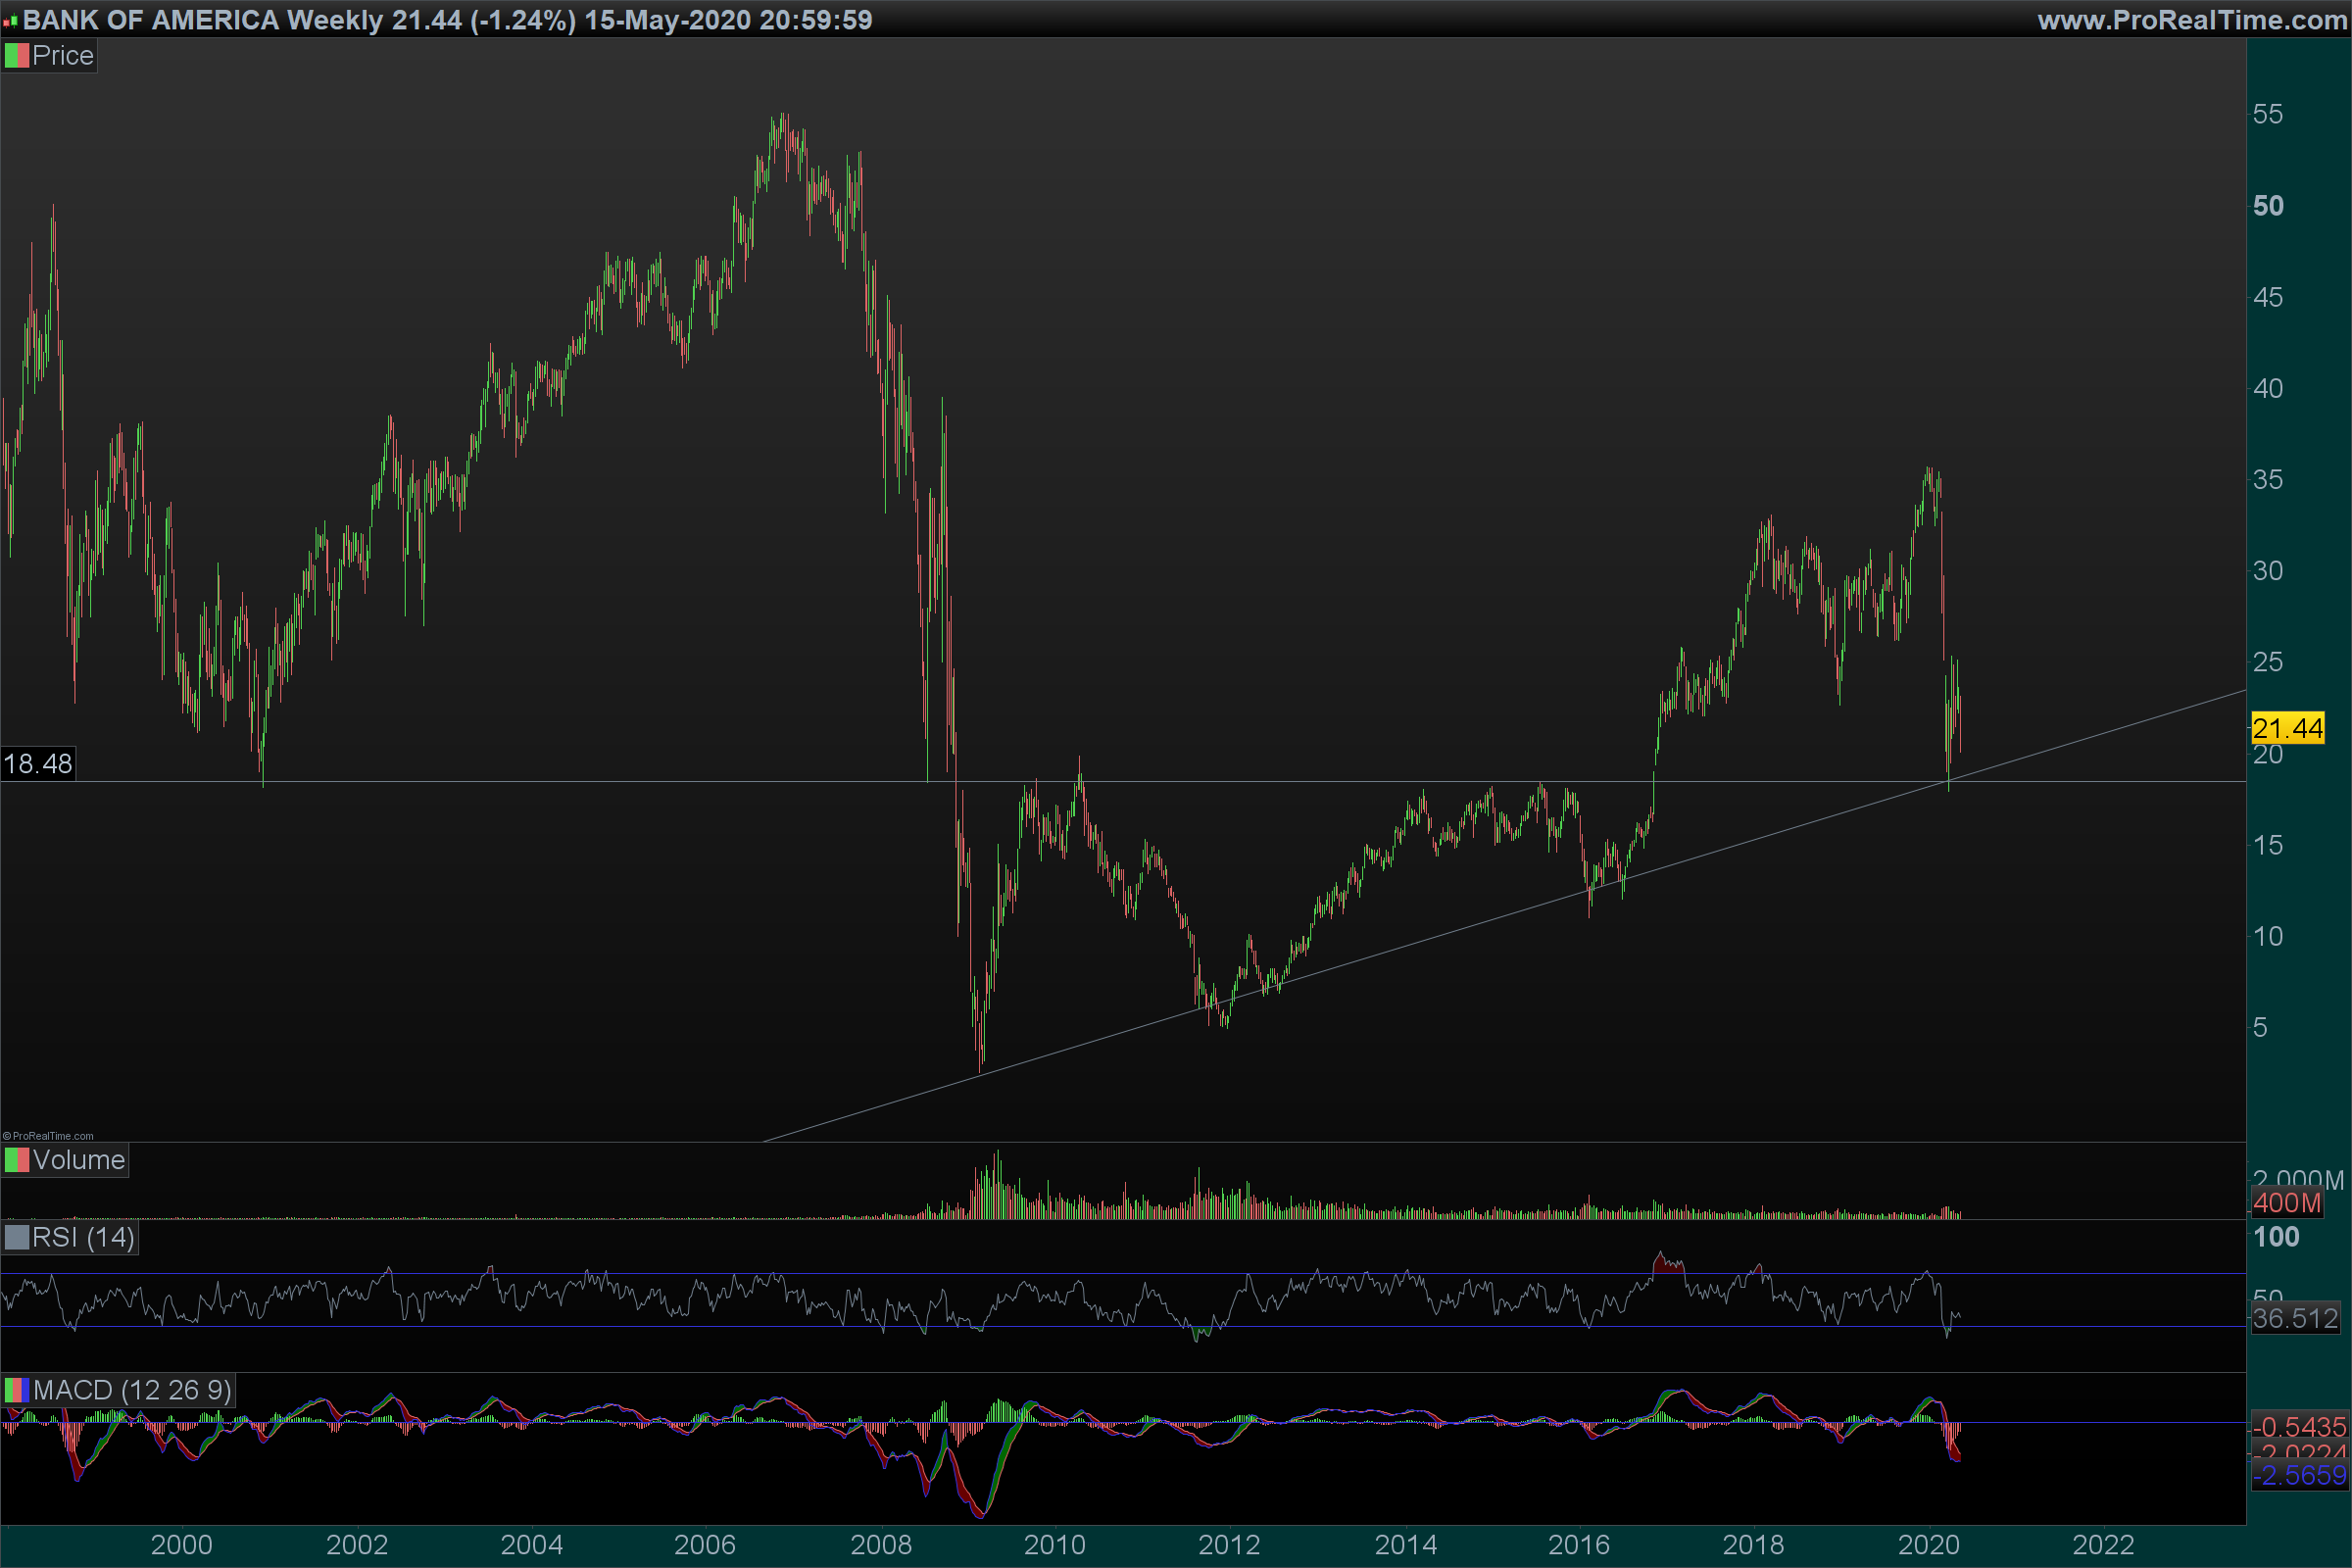
Task: Click the gray square icon beside RSI (14)
Action: (x=16, y=1238)
